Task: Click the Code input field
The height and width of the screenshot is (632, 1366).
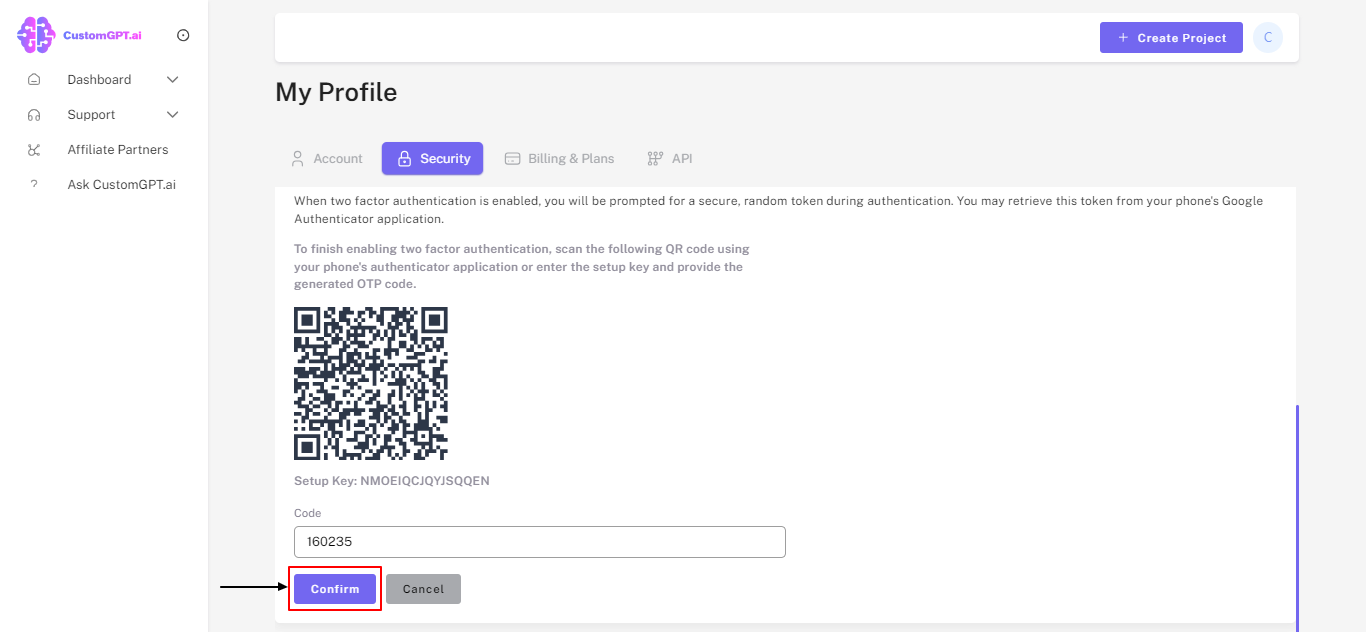Action: pyautogui.click(x=540, y=542)
